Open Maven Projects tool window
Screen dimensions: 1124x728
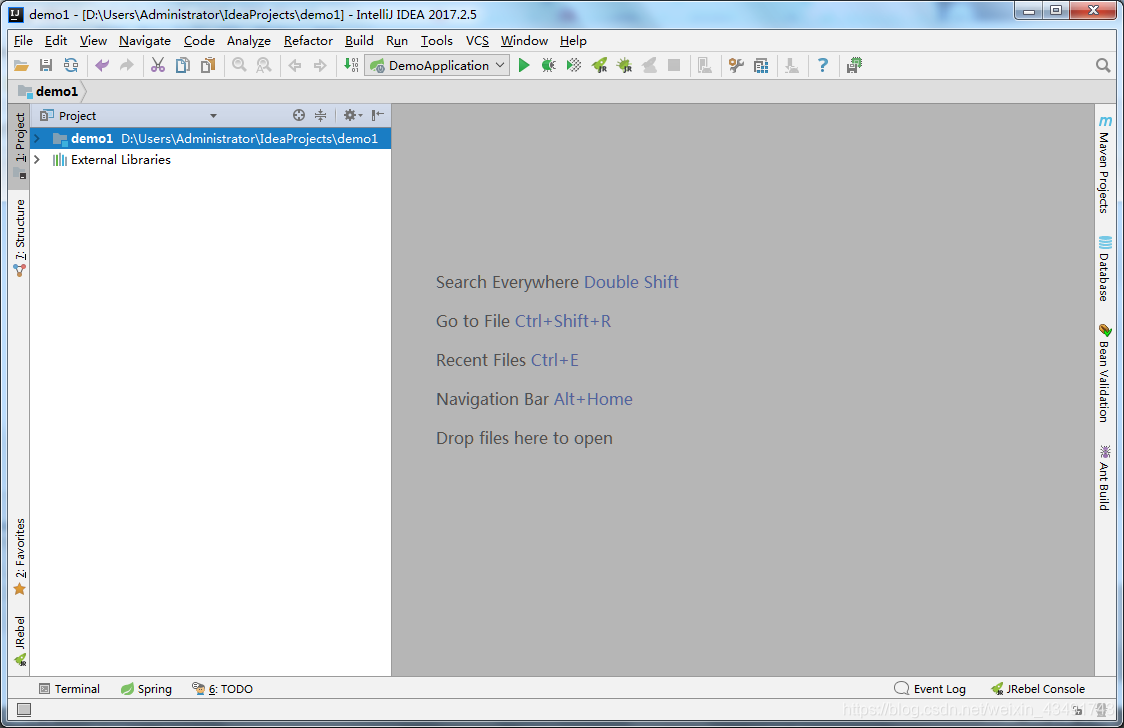pos(1105,164)
